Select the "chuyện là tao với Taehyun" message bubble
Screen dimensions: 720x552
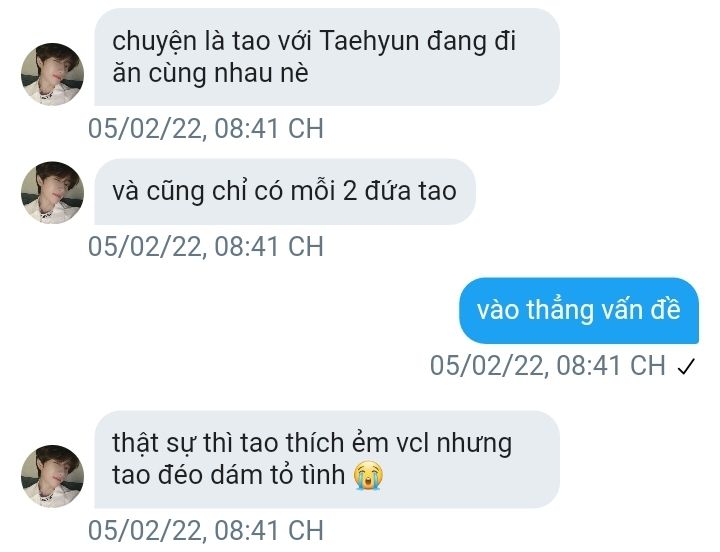[327, 57]
